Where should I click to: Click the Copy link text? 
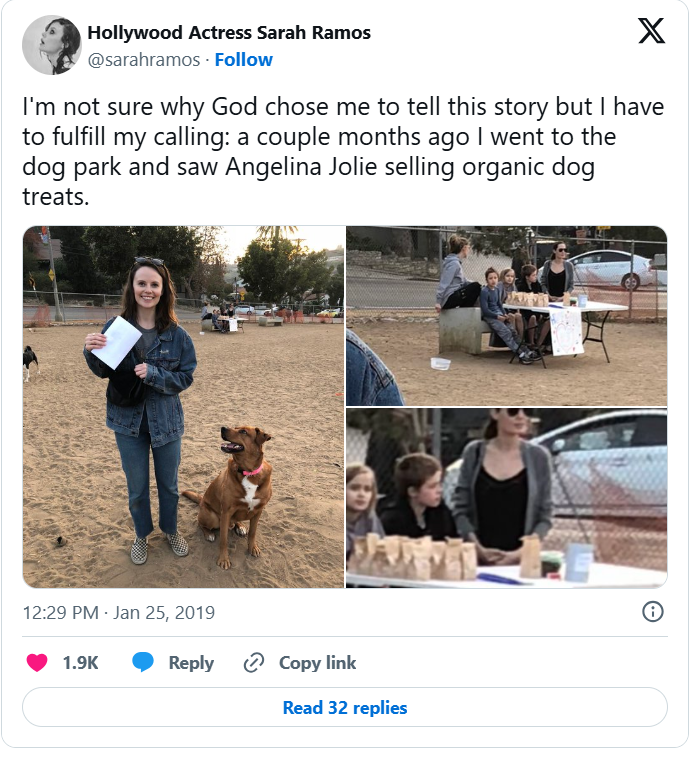[x=317, y=662]
